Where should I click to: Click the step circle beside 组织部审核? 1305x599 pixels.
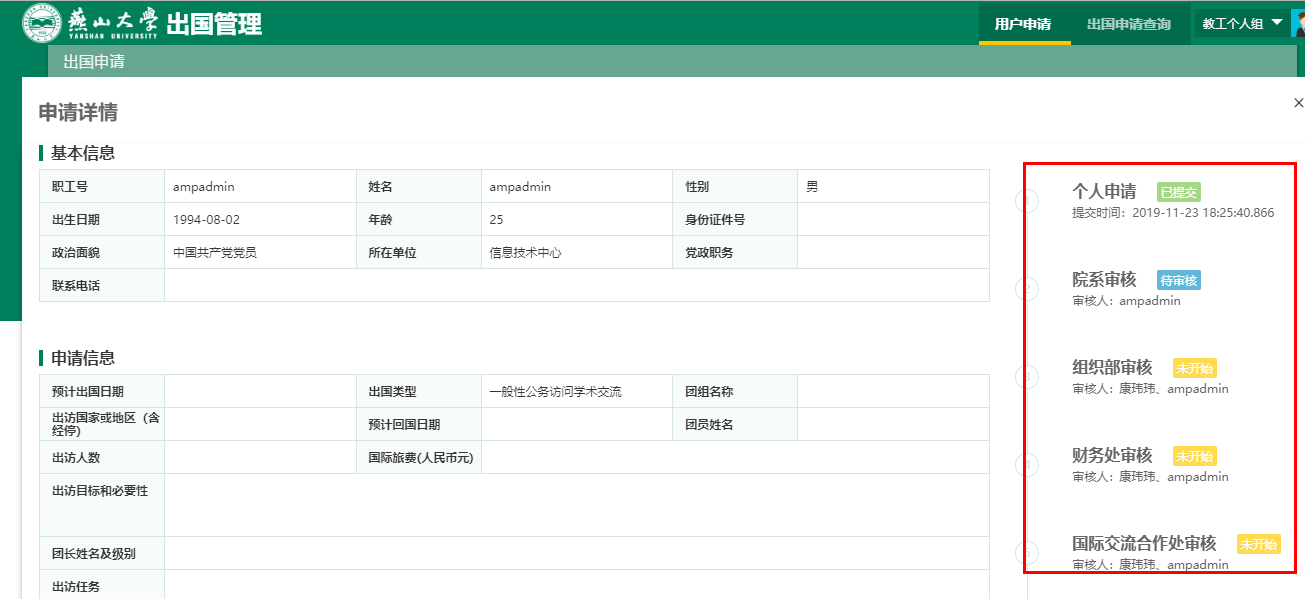click(1027, 377)
